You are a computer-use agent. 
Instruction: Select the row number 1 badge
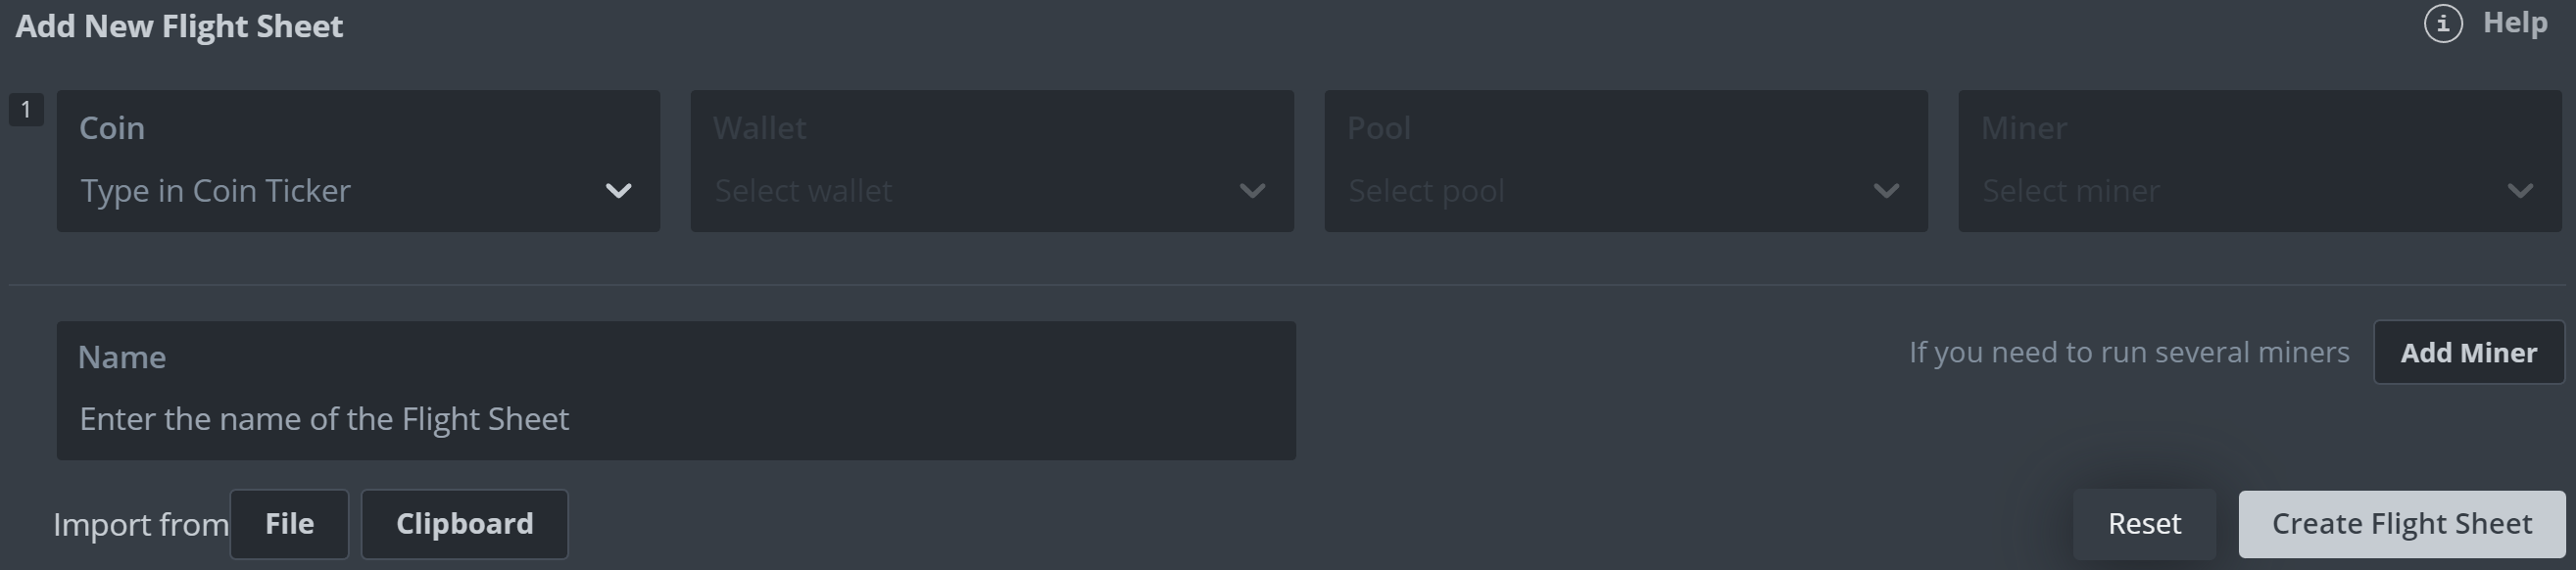[26, 109]
